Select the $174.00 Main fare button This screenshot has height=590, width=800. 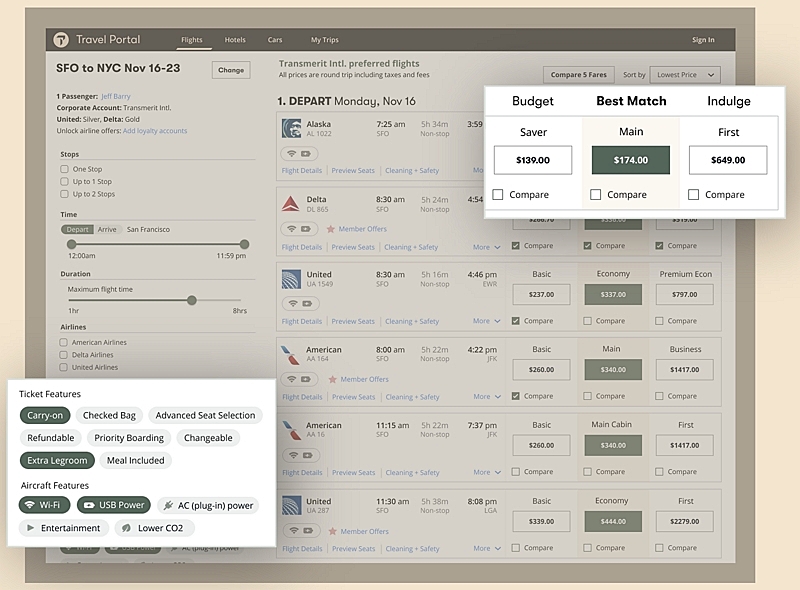click(x=631, y=160)
